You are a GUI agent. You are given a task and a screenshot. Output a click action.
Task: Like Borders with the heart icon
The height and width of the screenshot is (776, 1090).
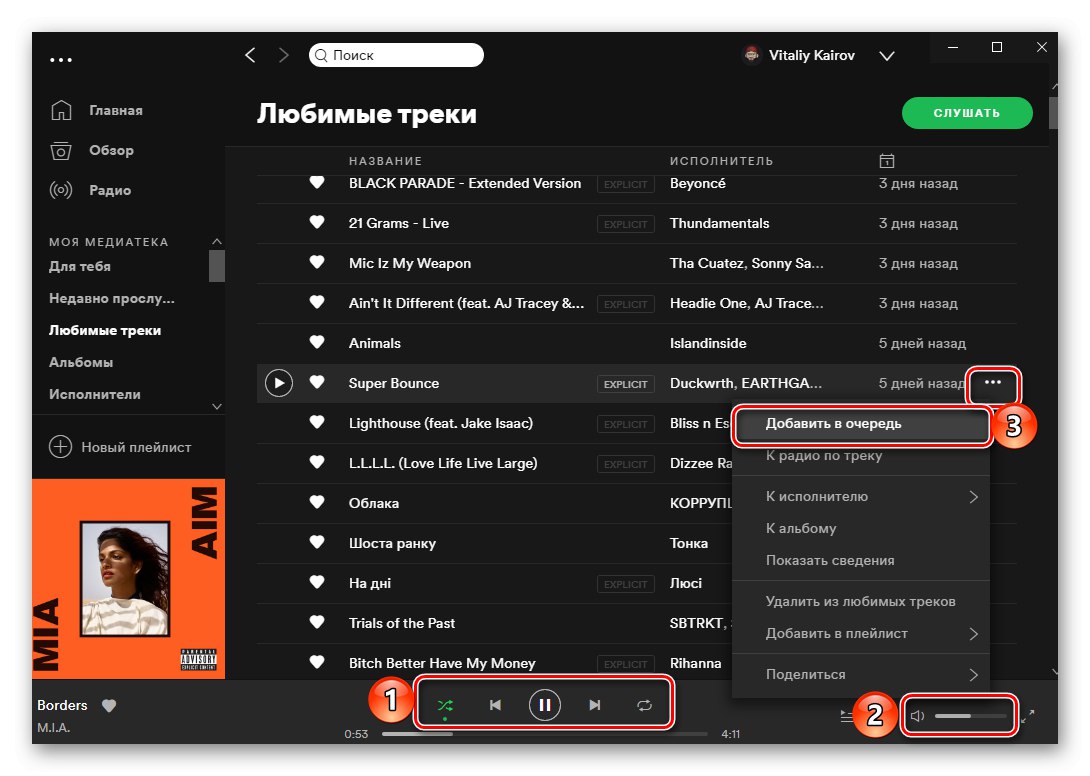109,706
